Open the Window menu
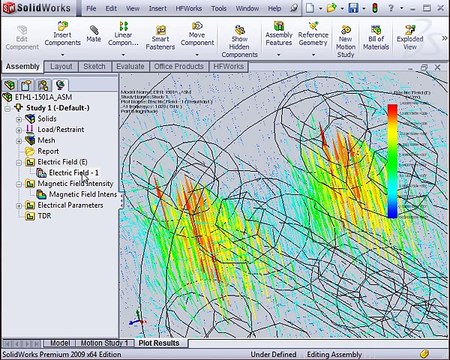Image resolution: width=450 pixels, height=360 pixels. pyautogui.click(x=247, y=8)
